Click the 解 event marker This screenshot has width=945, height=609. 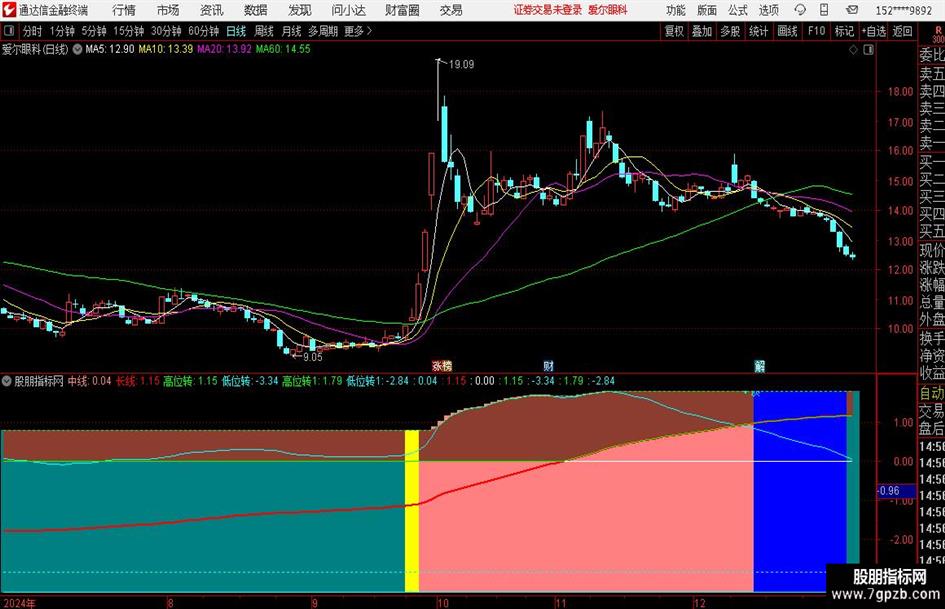pyautogui.click(x=759, y=366)
